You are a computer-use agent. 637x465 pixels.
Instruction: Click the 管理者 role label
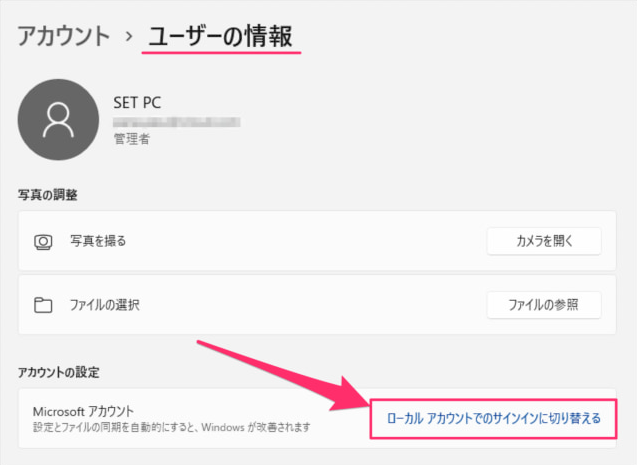[x=132, y=141]
